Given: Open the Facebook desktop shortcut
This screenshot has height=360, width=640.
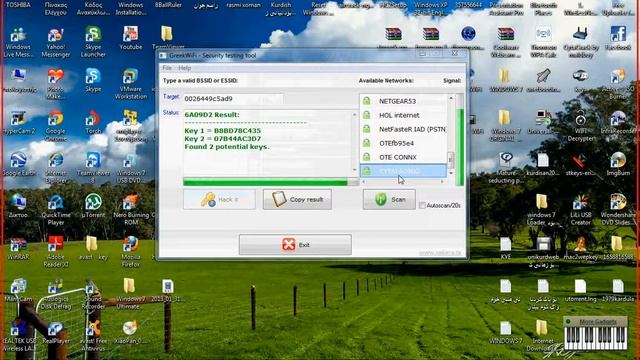Looking at the screenshot, I should point(618,38).
